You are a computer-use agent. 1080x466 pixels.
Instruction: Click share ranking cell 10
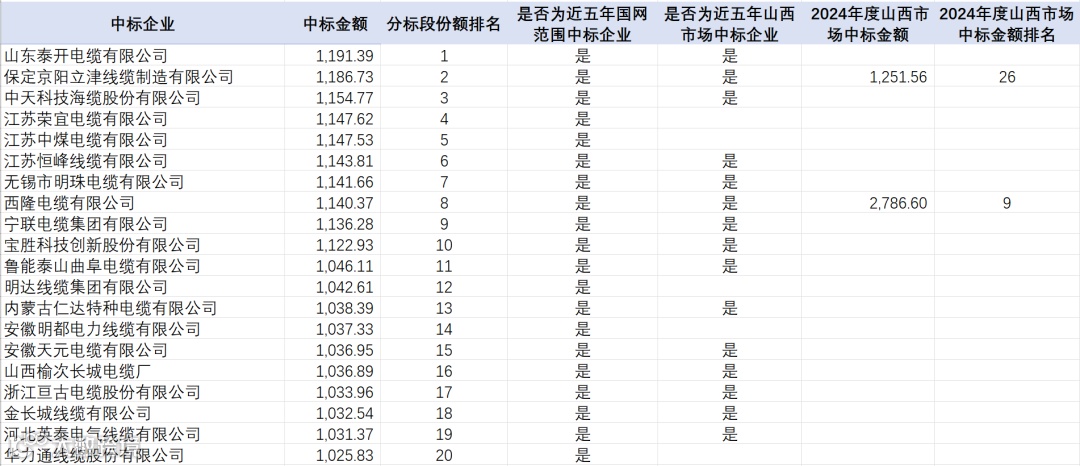coord(444,245)
